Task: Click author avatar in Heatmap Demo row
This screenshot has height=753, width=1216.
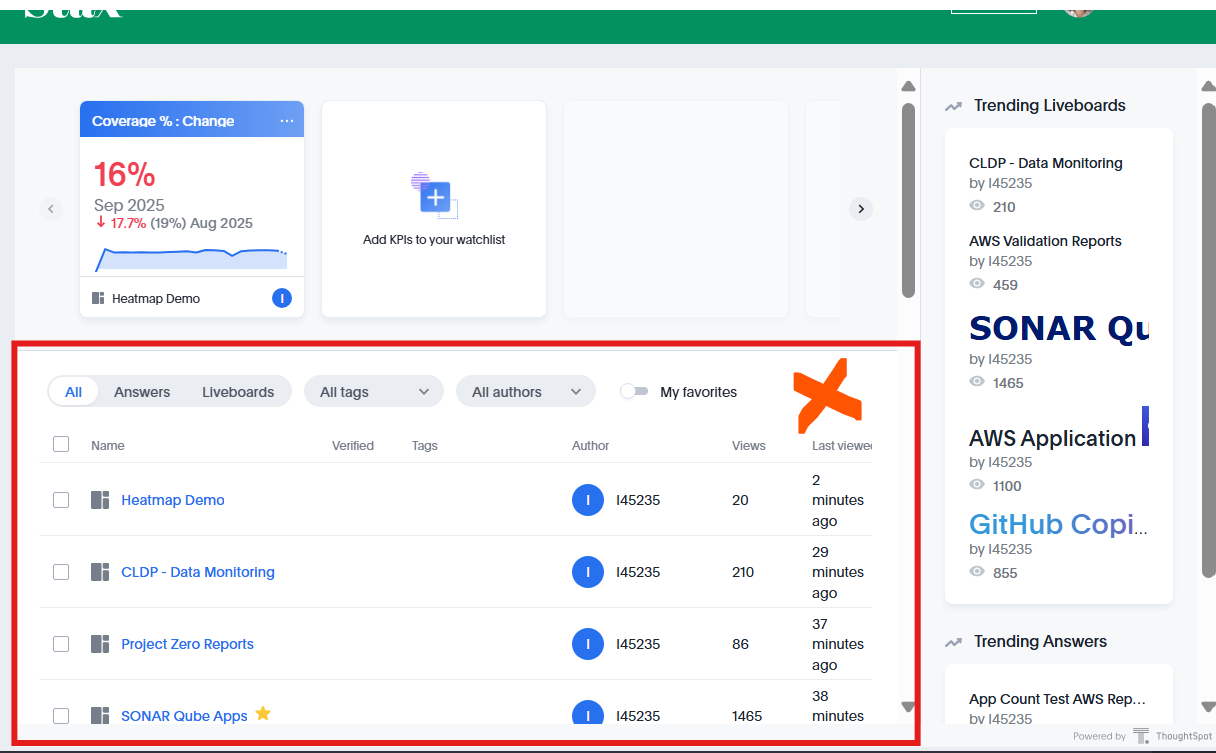Action: (588, 500)
